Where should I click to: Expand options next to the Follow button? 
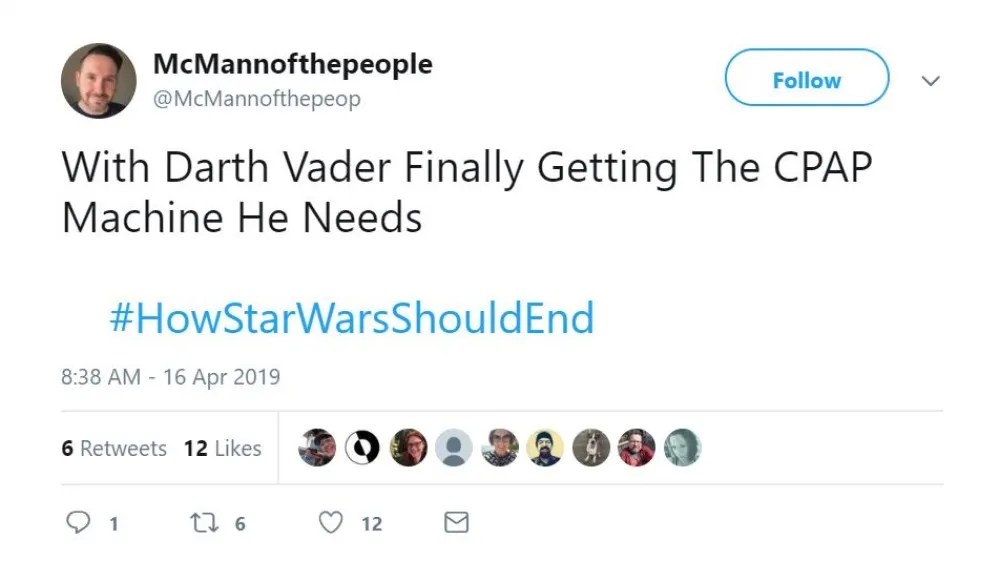tap(931, 80)
